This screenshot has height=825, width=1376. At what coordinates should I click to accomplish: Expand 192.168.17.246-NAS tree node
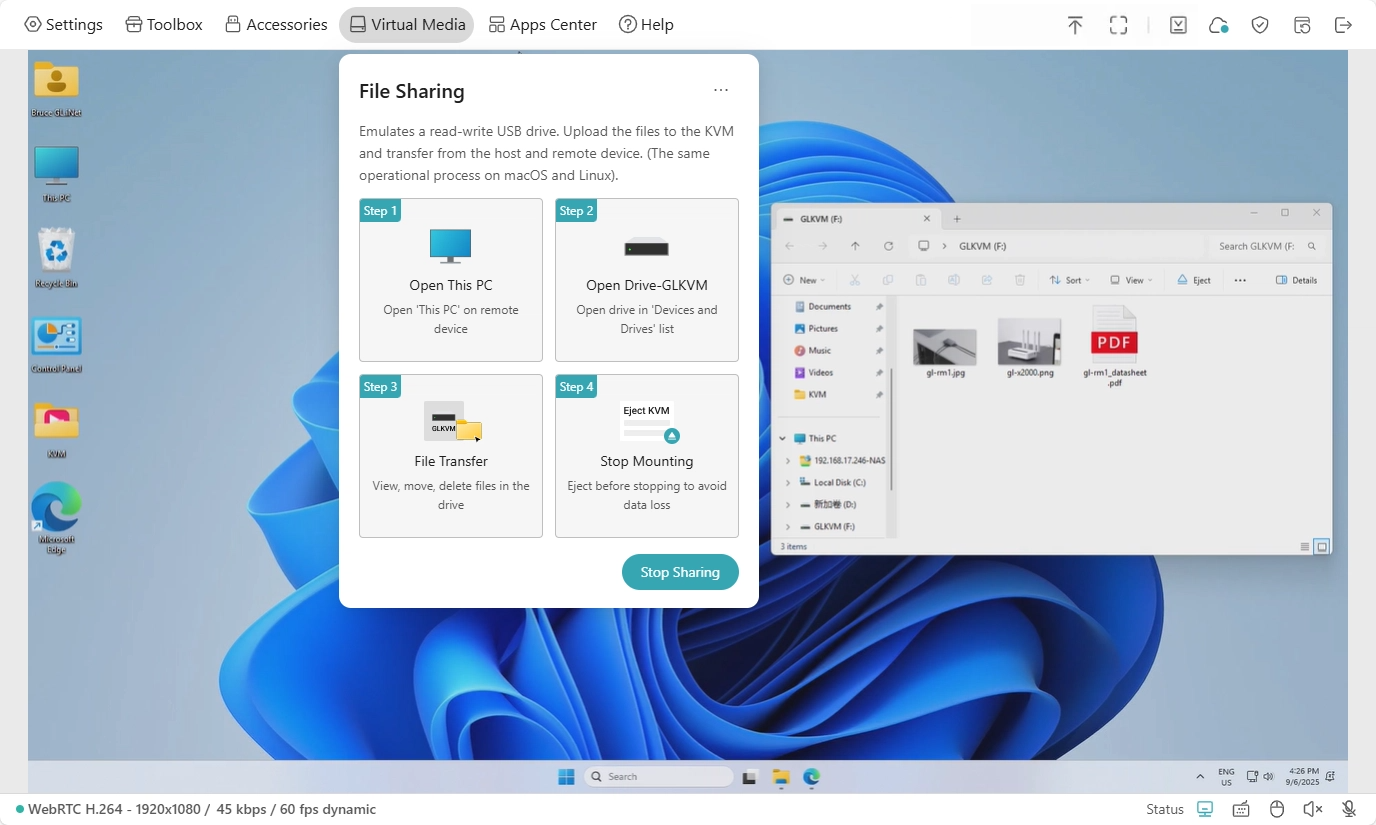point(788,460)
